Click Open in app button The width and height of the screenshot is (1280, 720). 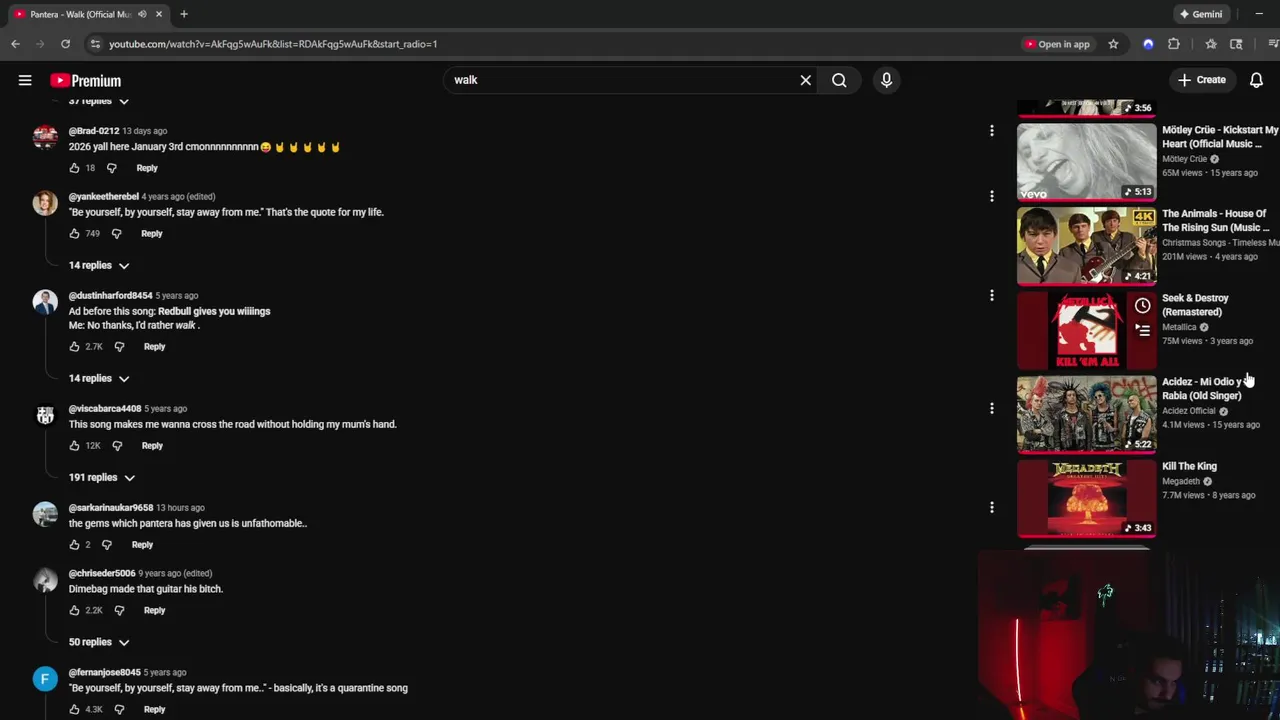tap(1057, 44)
